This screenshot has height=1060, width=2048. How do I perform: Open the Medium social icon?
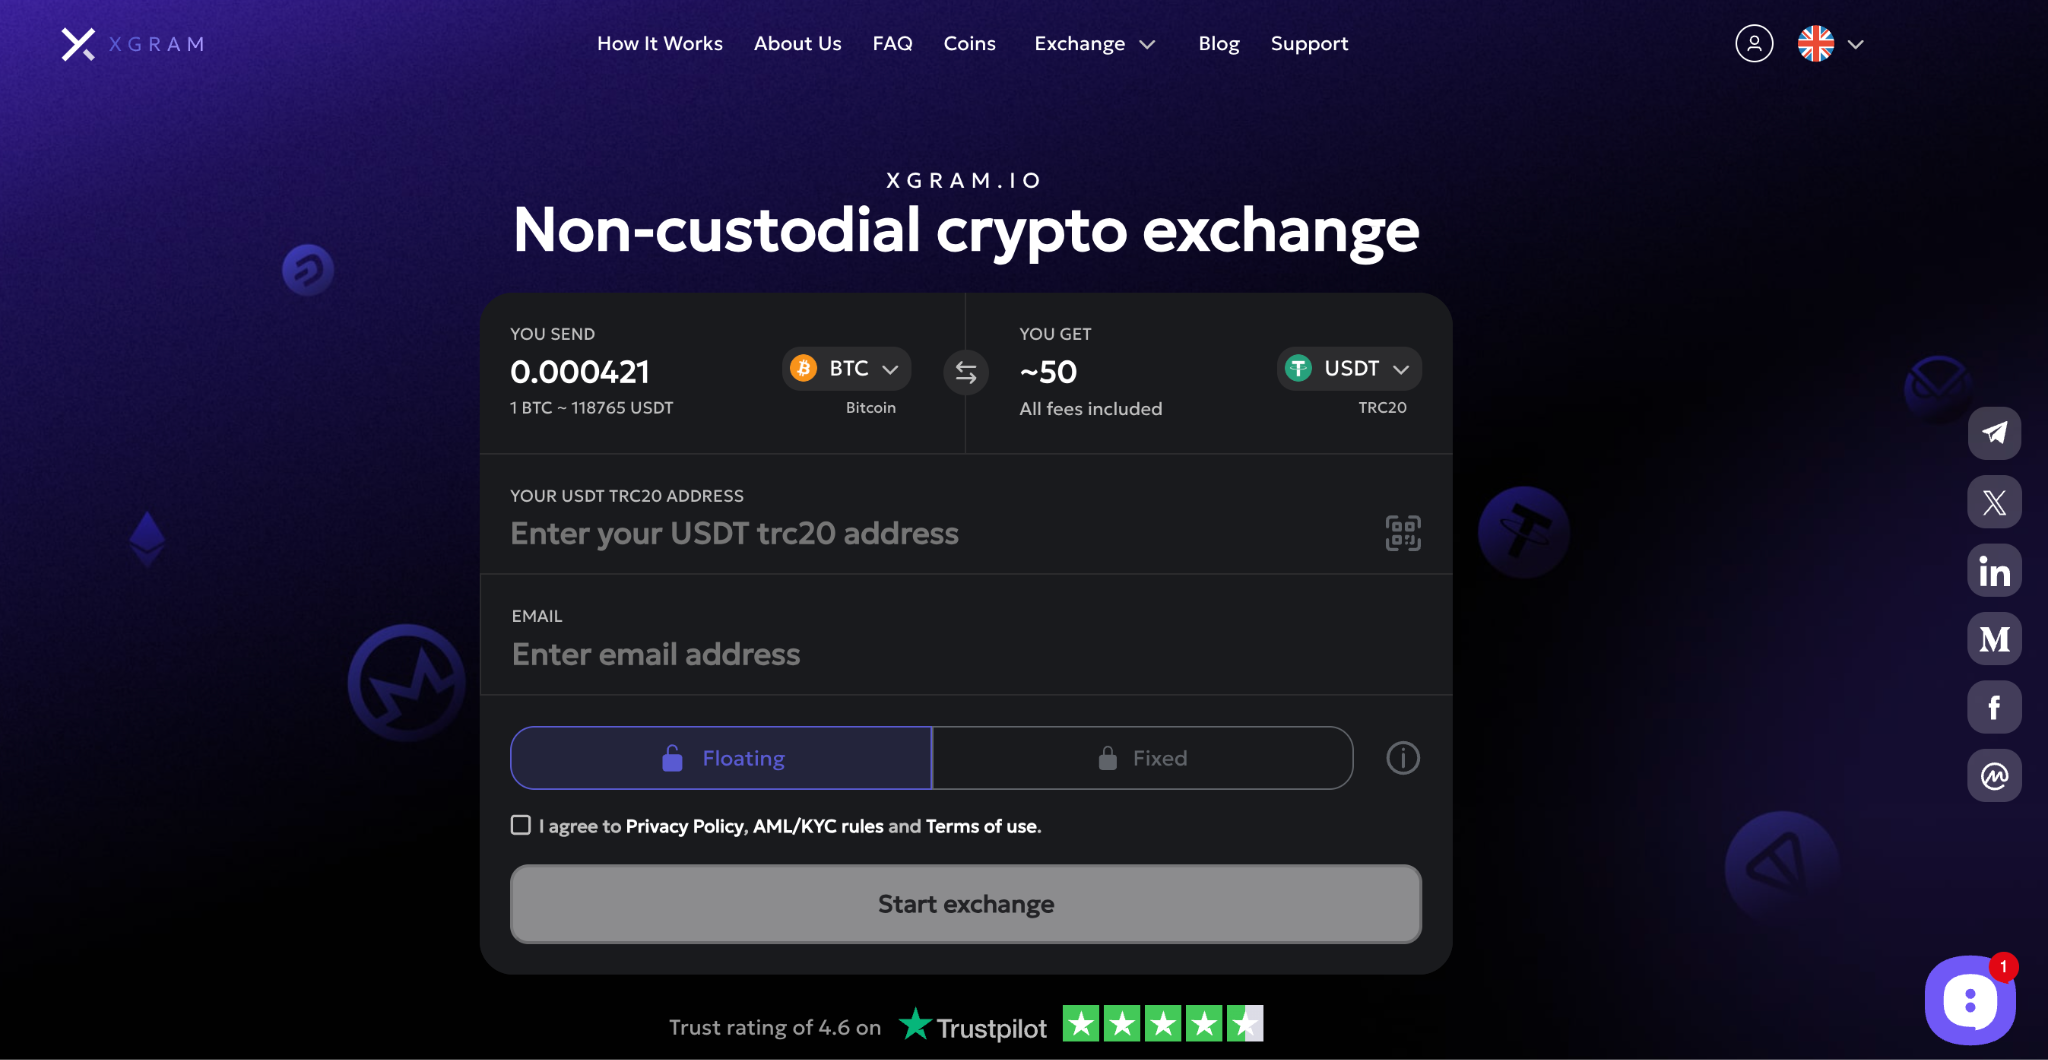point(1994,639)
